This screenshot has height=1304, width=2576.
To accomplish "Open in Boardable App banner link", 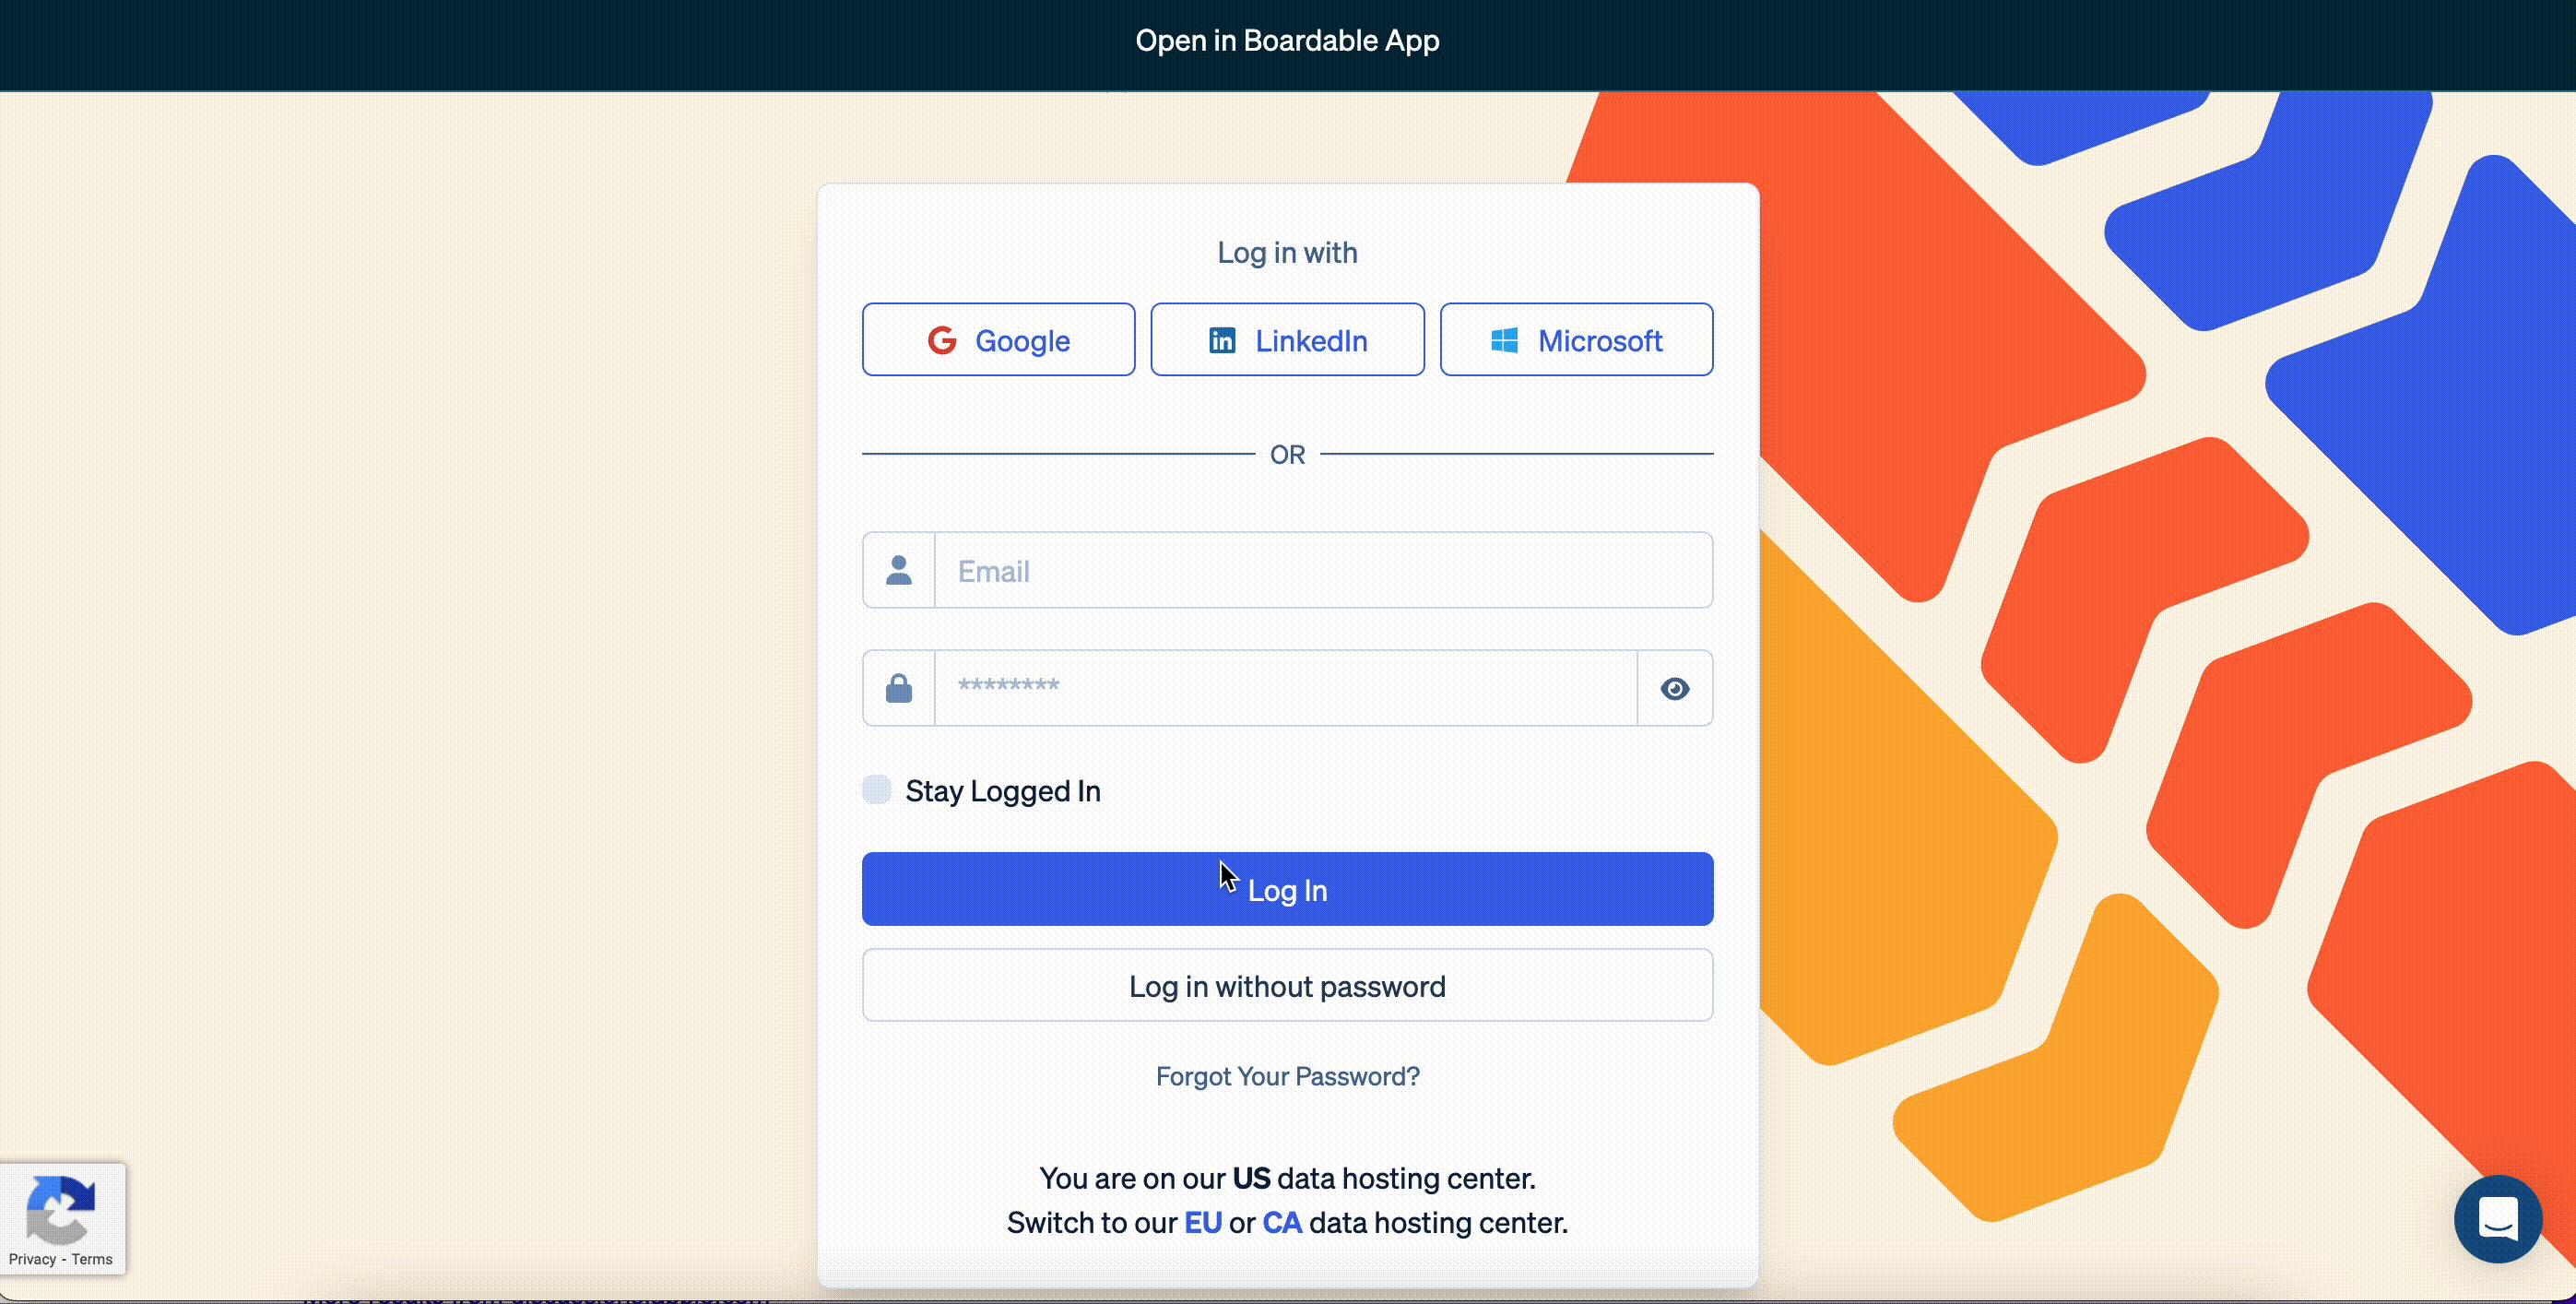I will point(1288,40).
